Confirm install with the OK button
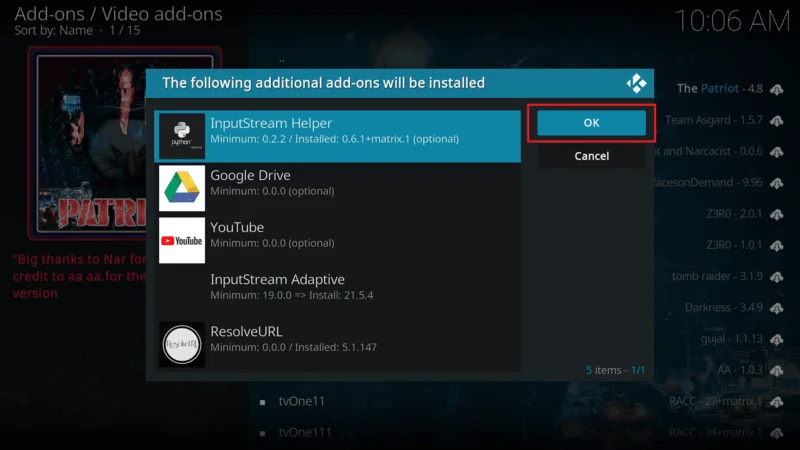800x450 pixels. click(x=591, y=123)
